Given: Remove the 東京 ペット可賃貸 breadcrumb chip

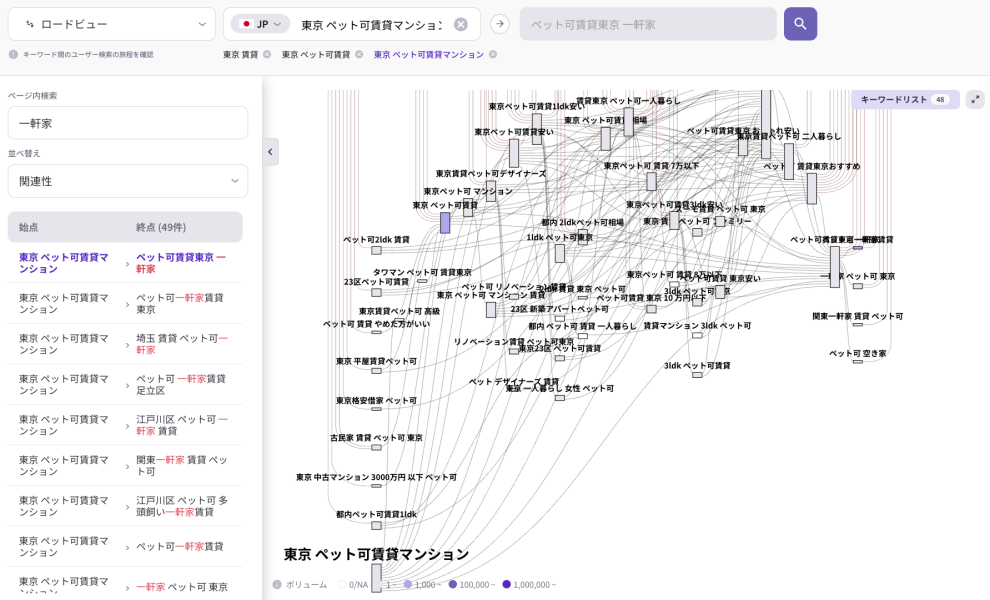Looking at the screenshot, I should [x=359, y=55].
